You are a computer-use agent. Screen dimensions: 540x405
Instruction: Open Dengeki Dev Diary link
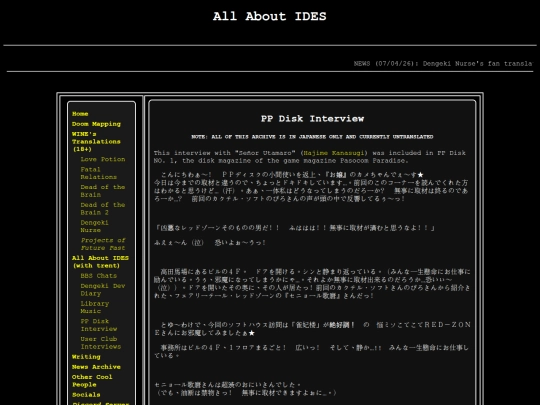coord(103,290)
